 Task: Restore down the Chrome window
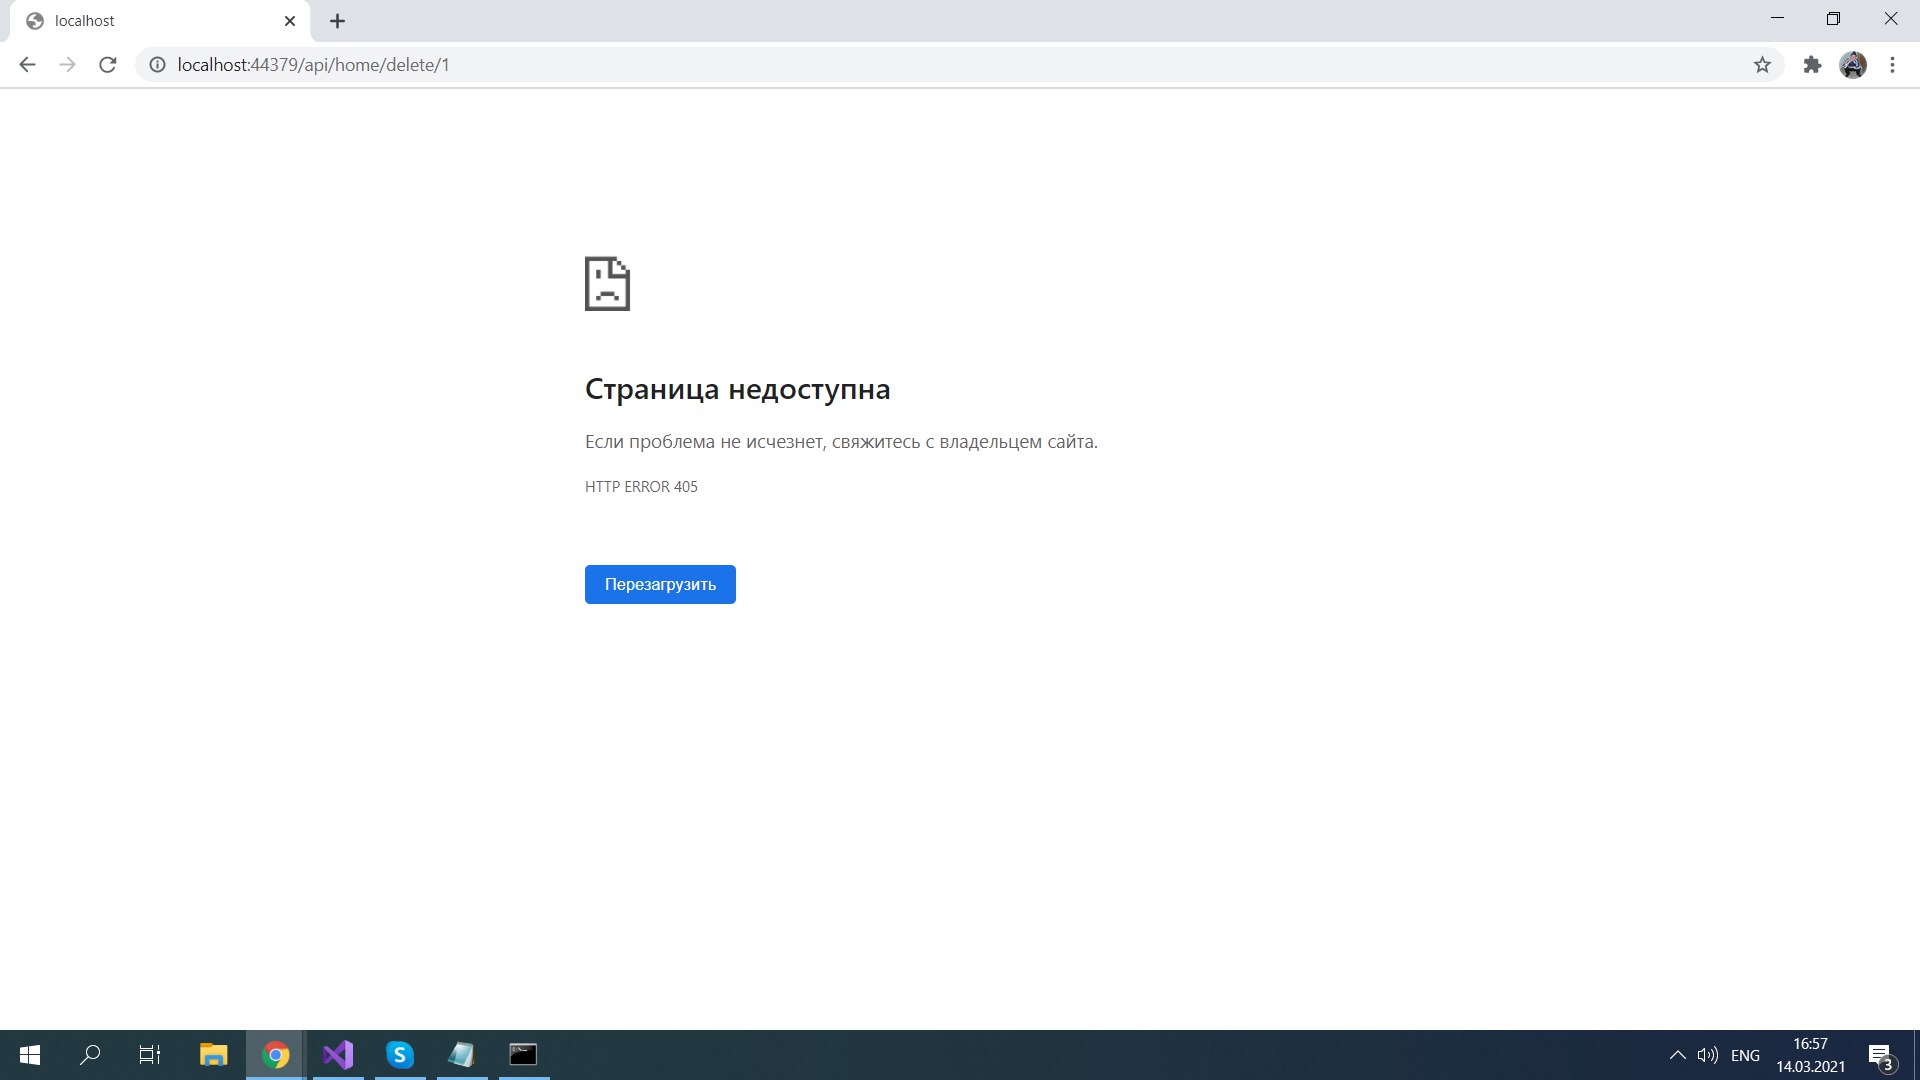[1833, 19]
